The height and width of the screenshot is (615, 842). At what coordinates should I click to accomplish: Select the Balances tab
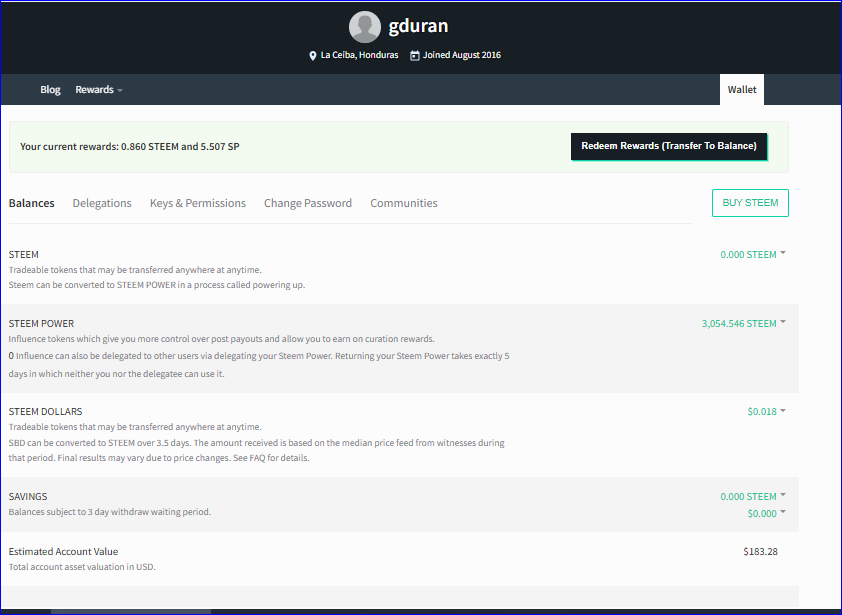pos(32,203)
